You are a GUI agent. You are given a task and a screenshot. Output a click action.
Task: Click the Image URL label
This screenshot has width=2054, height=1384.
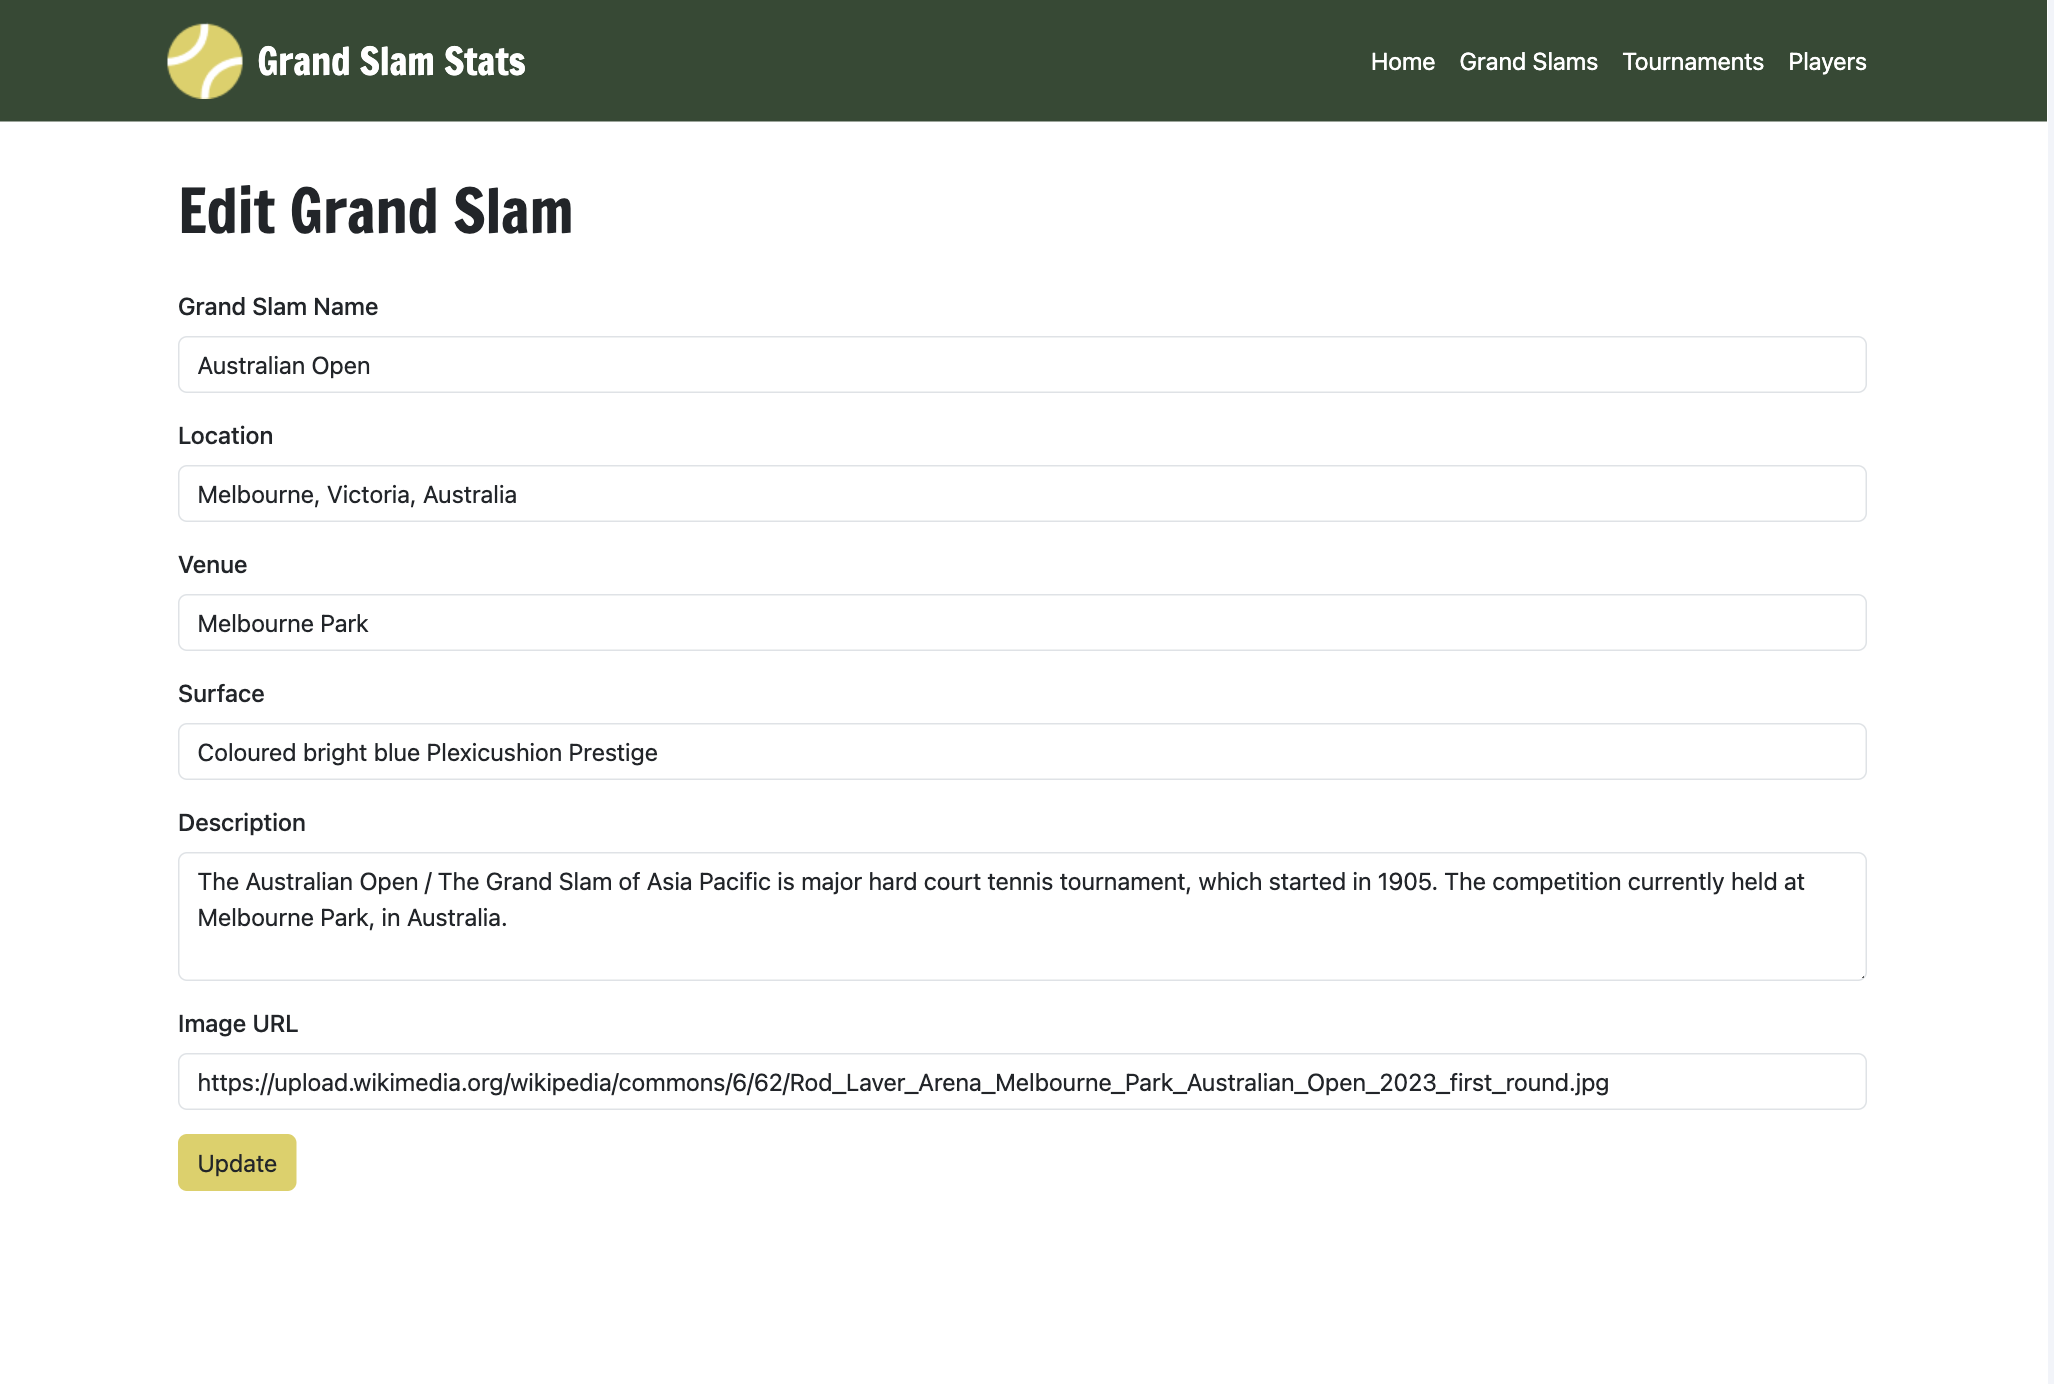point(238,1023)
